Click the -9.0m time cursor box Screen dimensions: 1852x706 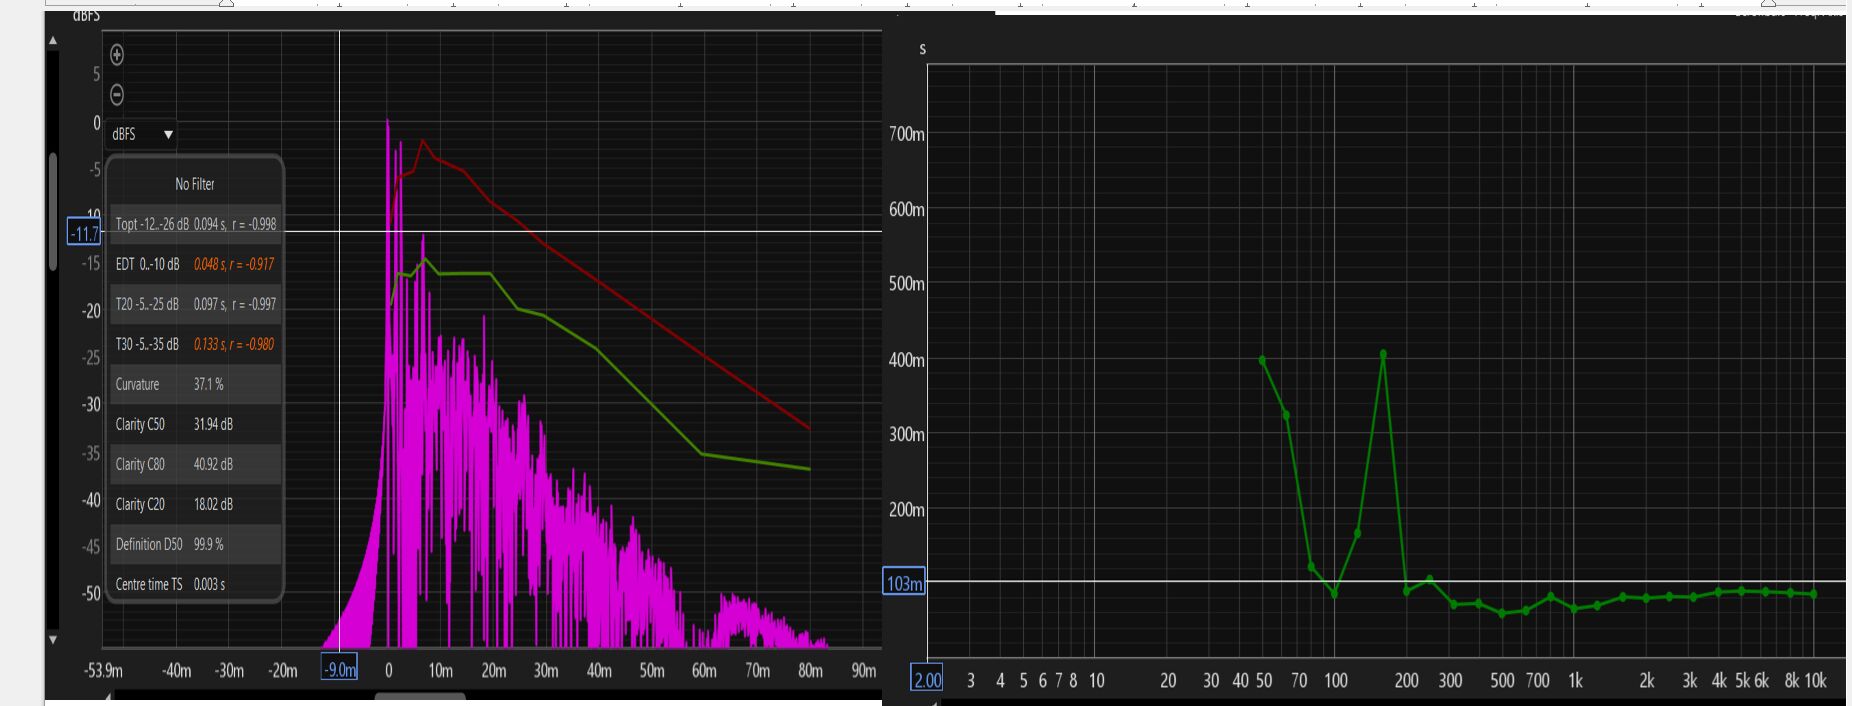pyautogui.click(x=339, y=670)
